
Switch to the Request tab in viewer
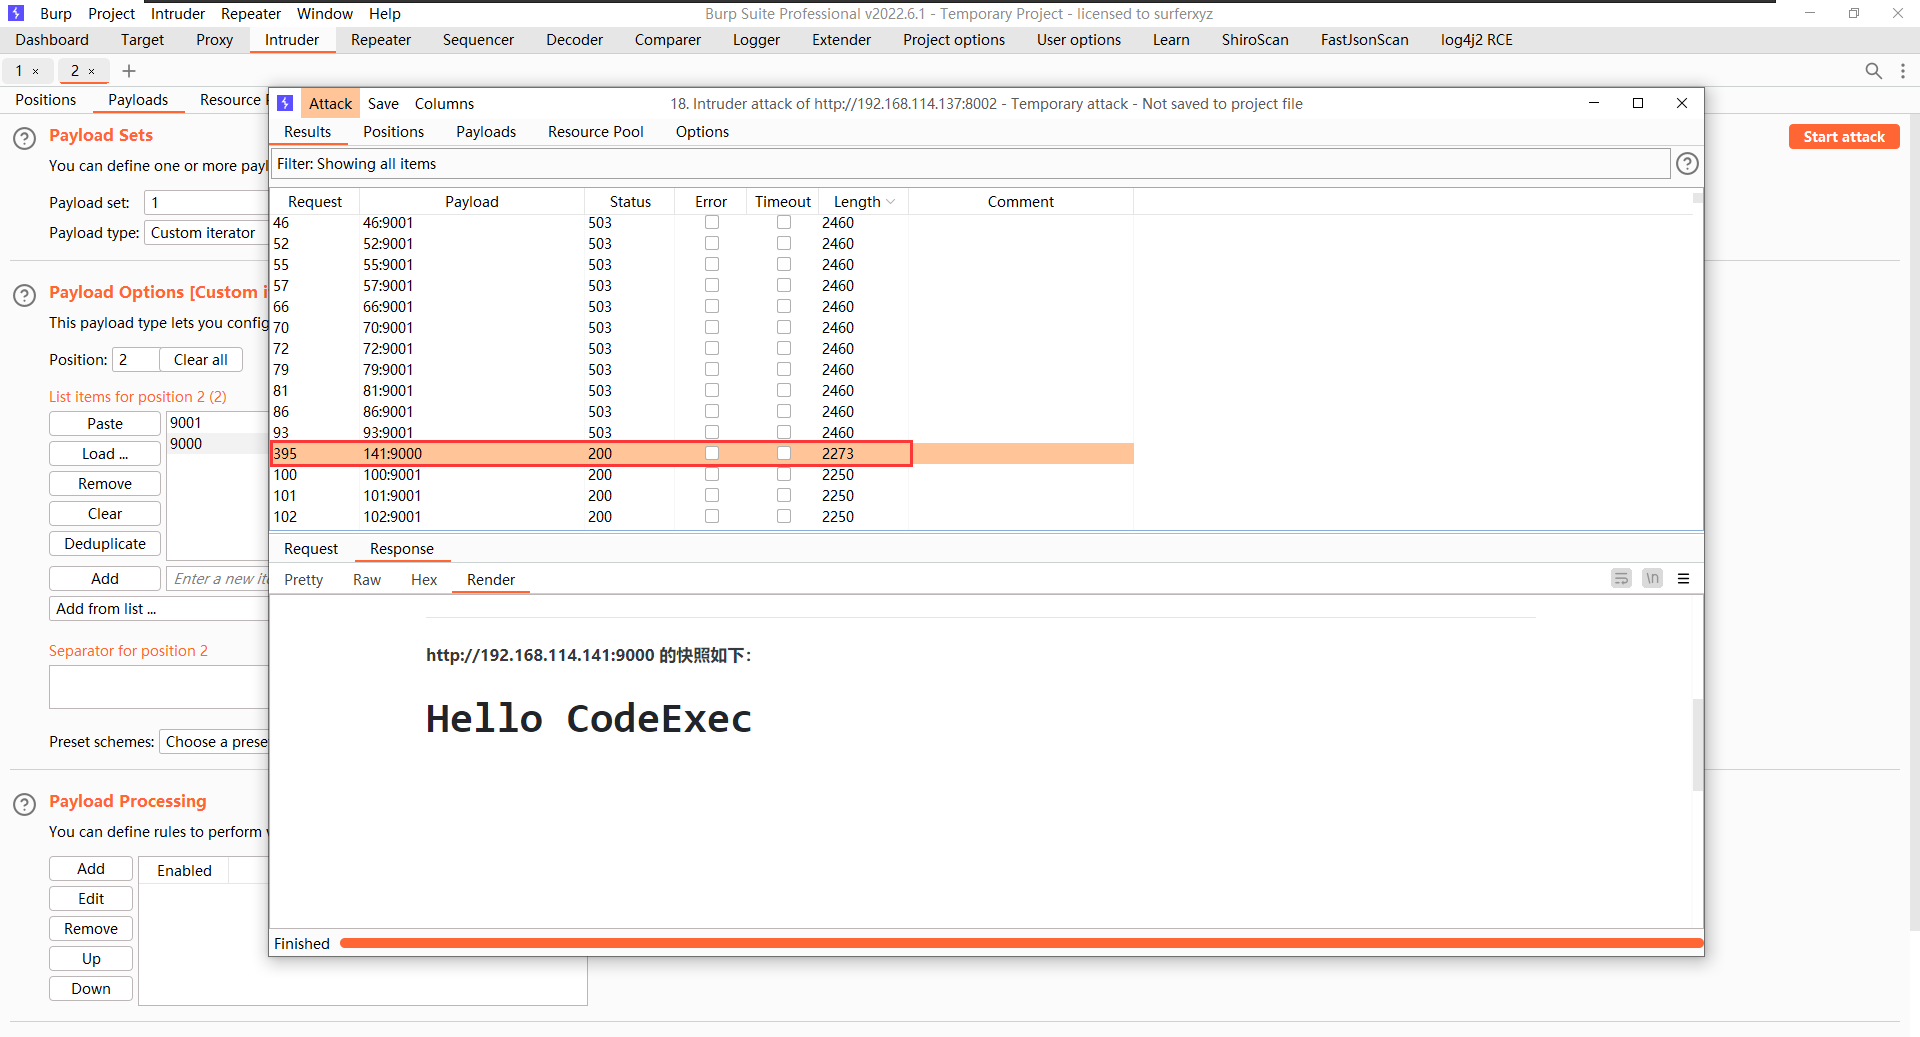pyautogui.click(x=311, y=549)
